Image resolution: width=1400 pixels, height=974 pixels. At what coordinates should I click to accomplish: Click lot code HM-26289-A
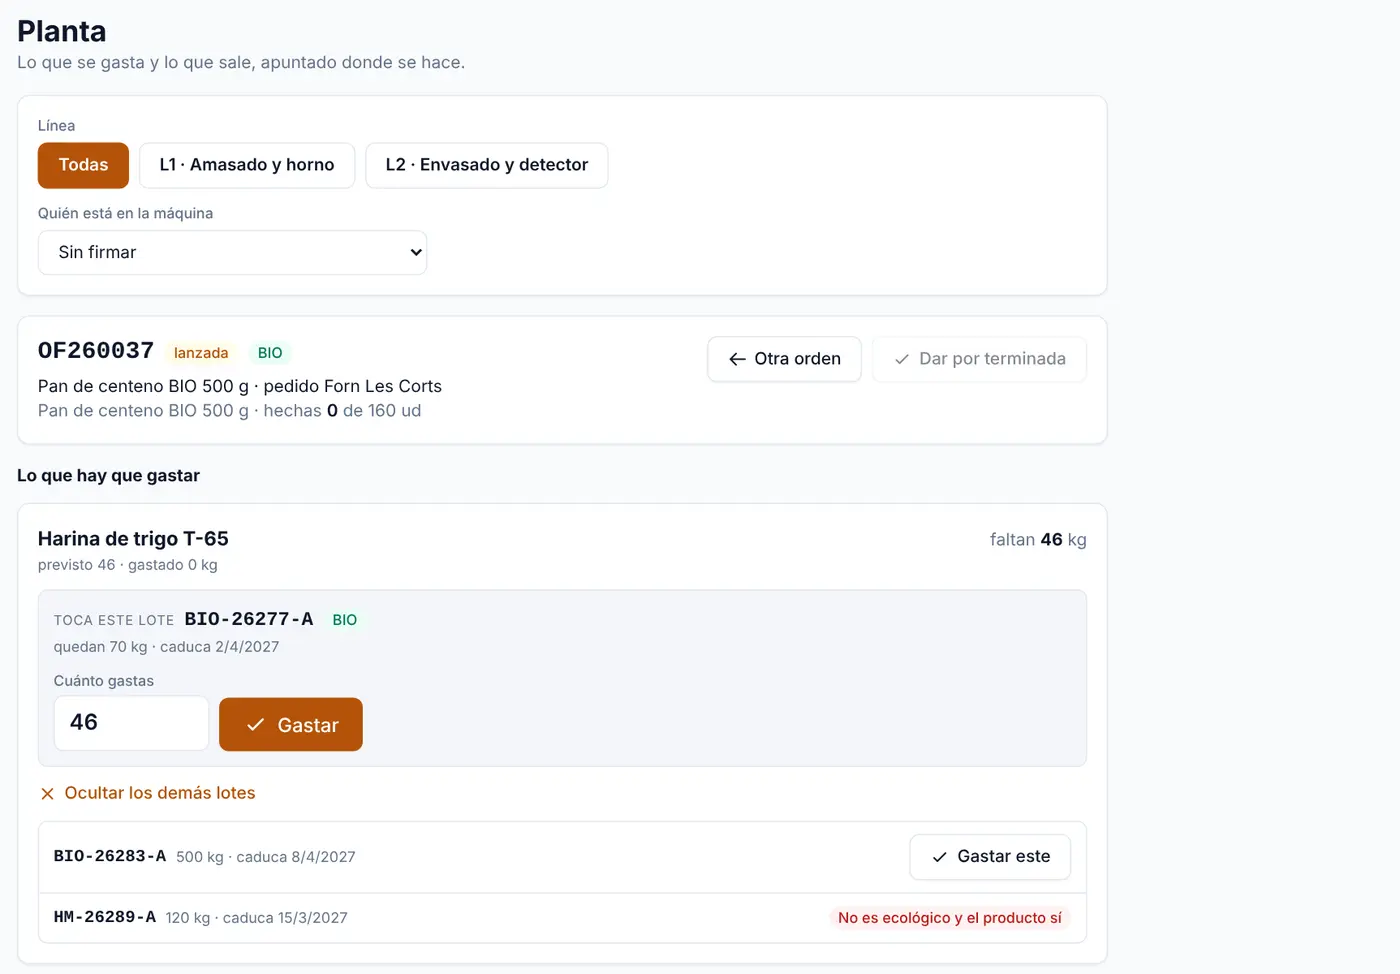coord(105,917)
